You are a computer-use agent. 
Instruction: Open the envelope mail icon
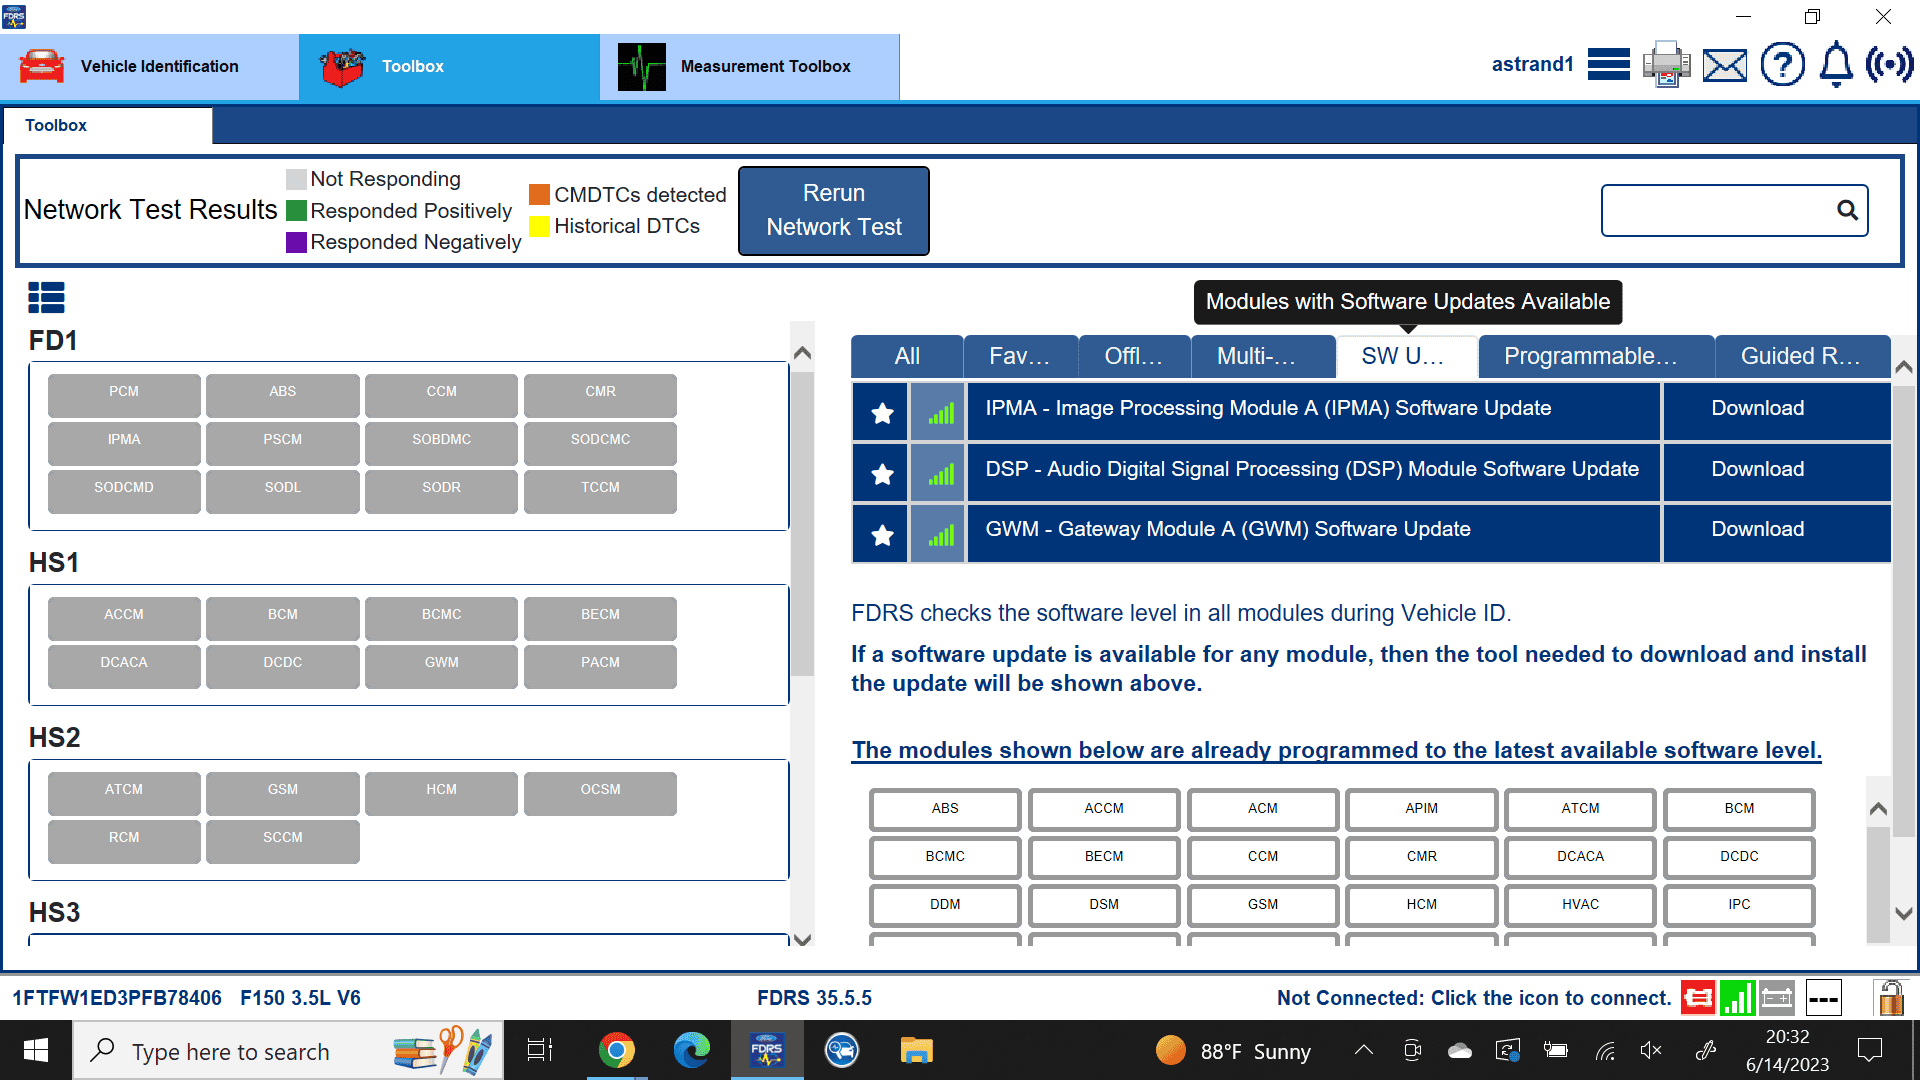(1725, 66)
